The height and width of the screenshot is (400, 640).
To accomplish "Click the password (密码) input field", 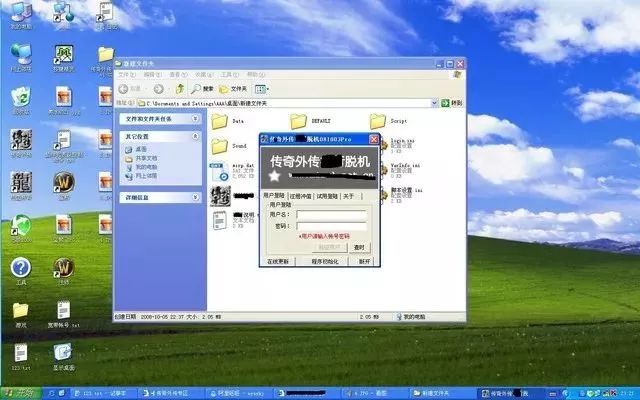I will (331, 226).
